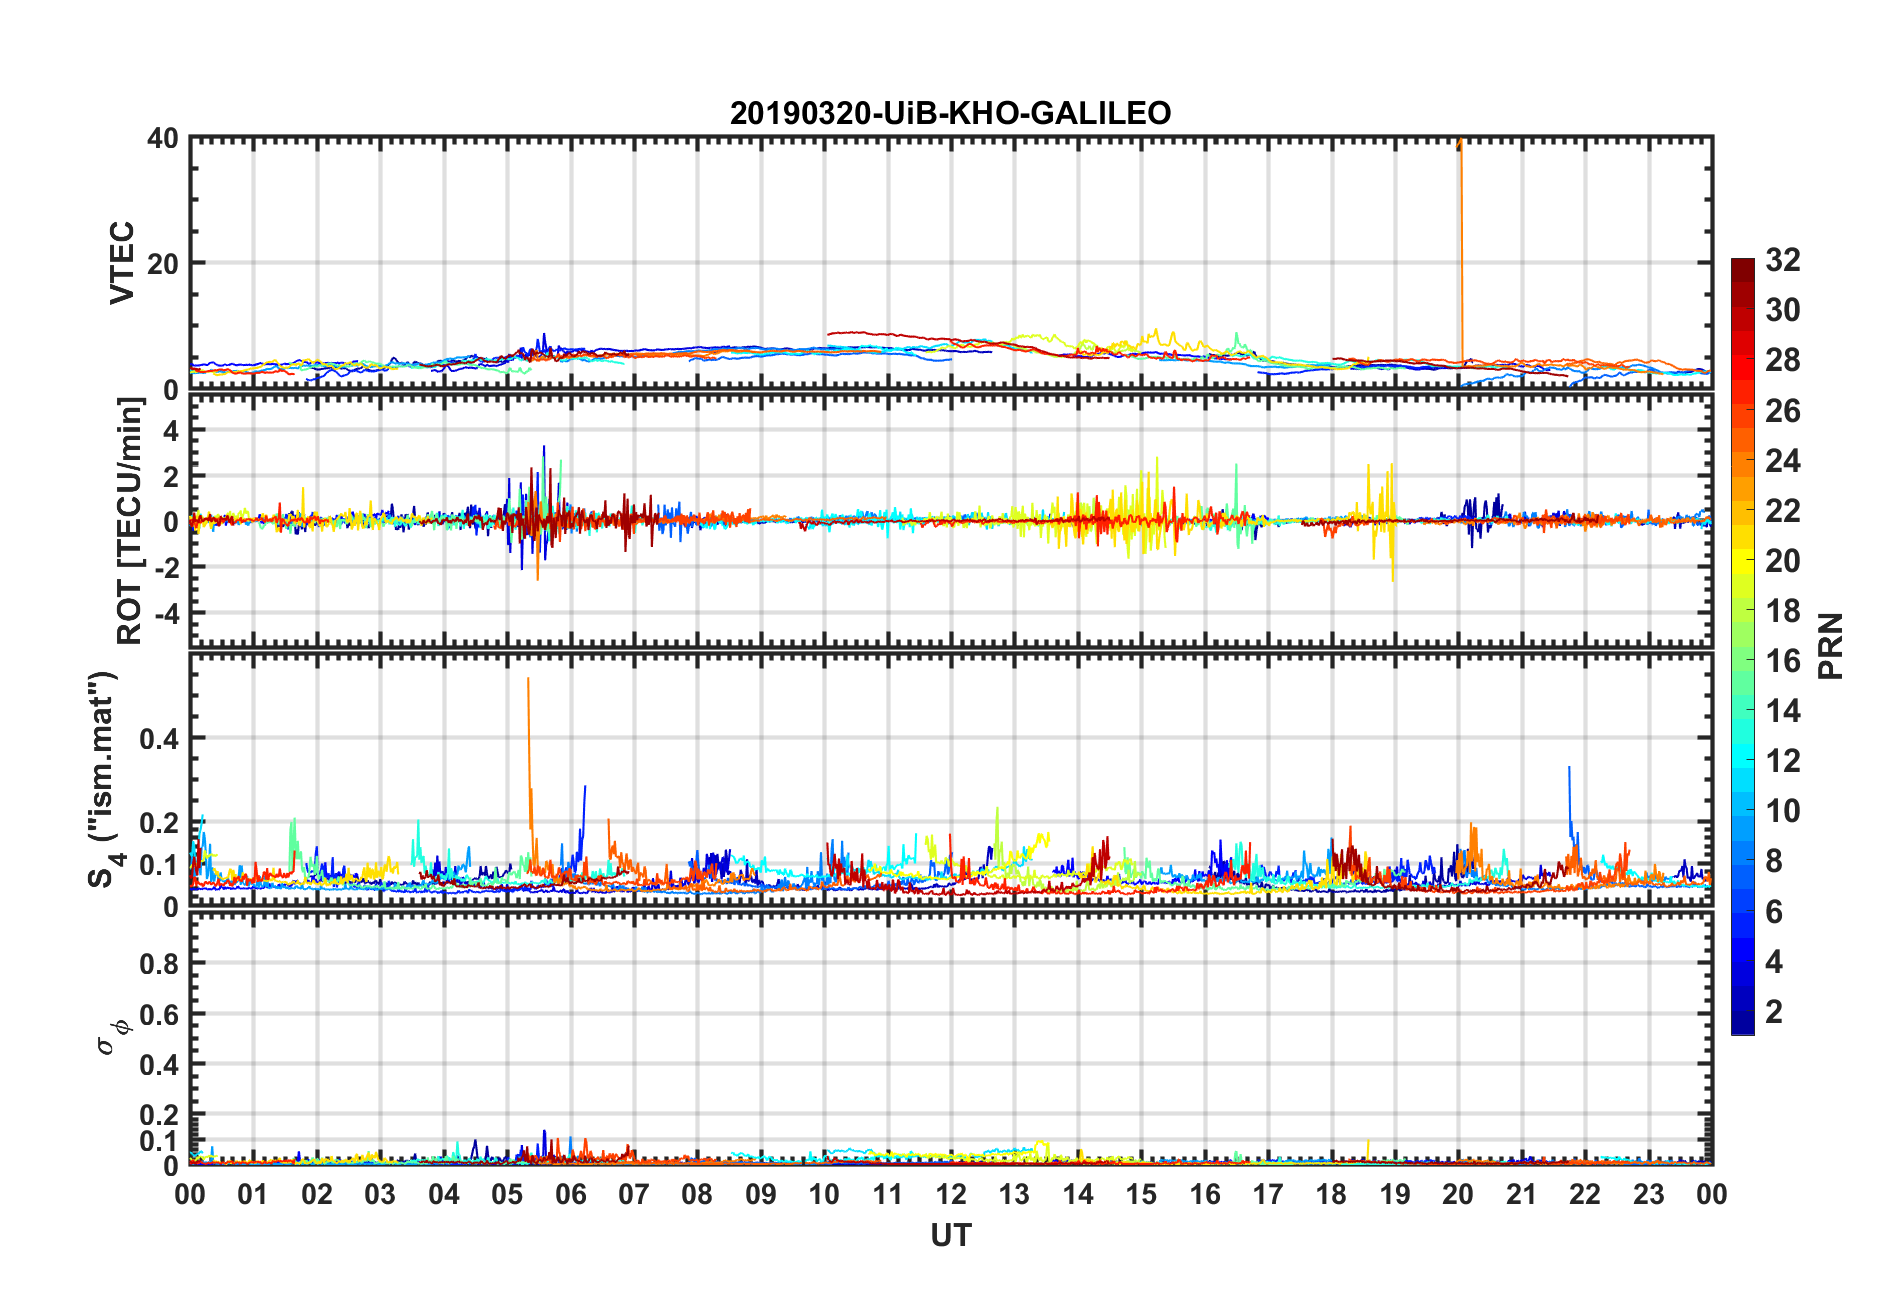1902x1292 pixels.
Task: Click the 30 label on the PRN colorbar
Action: click(1783, 310)
